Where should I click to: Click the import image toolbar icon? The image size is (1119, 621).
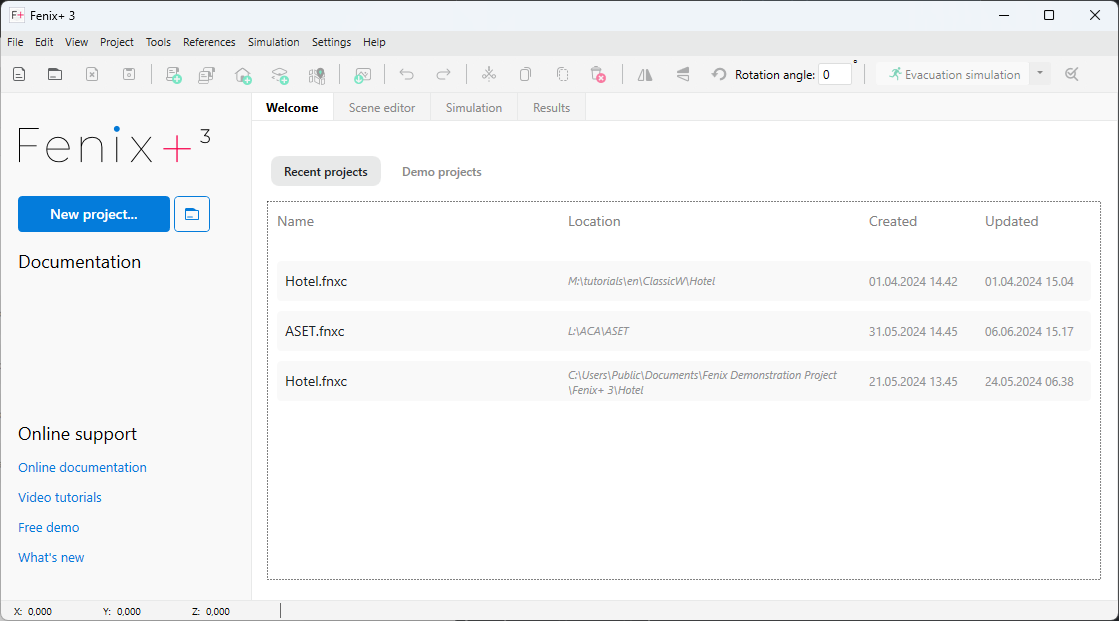362,74
